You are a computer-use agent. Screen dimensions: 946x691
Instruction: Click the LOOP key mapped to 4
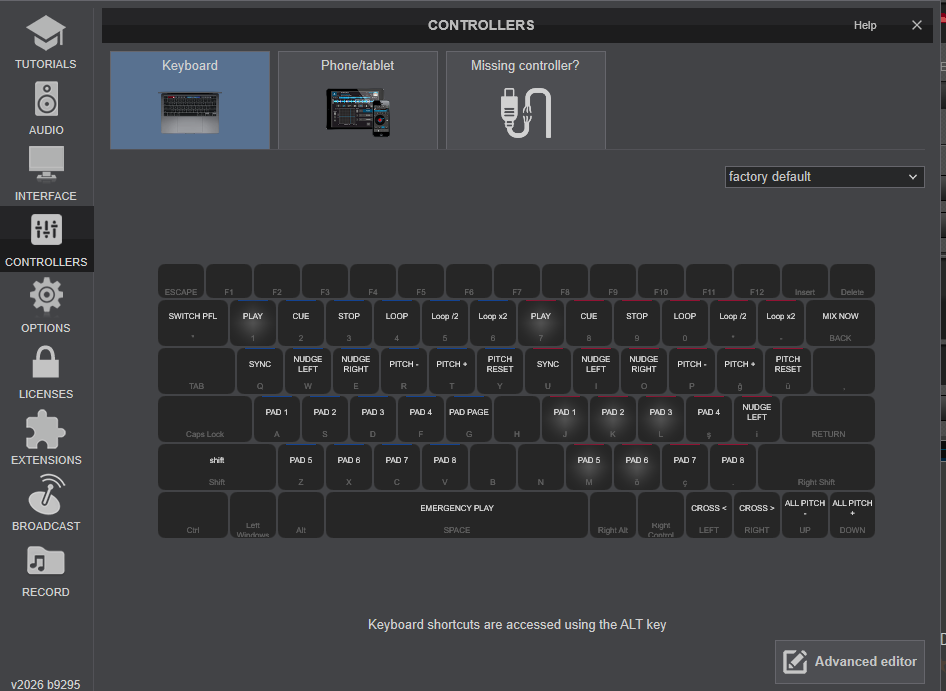click(x=396, y=323)
